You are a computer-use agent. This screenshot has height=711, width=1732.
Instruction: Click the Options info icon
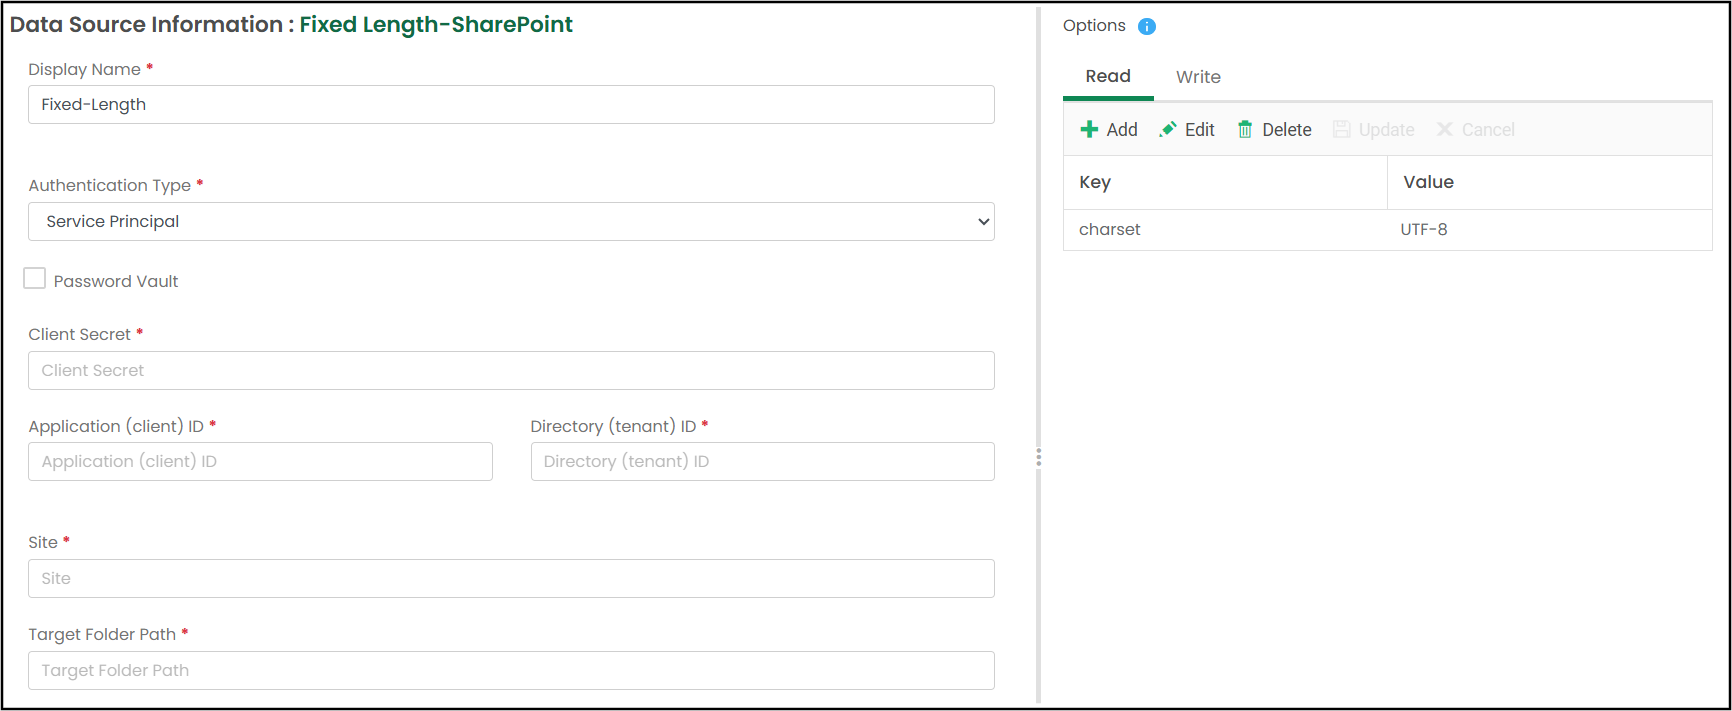(1147, 27)
